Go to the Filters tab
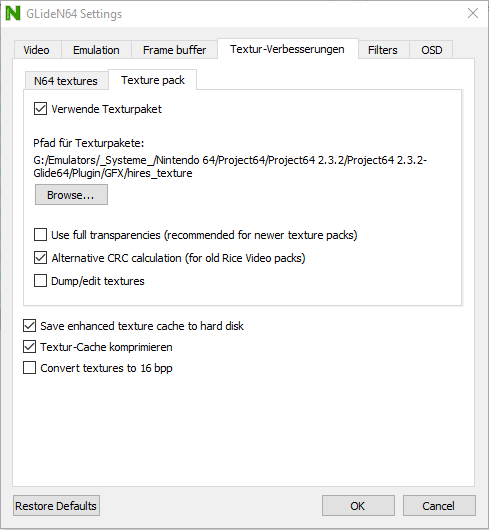489x530 pixels. (x=383, y=50)
